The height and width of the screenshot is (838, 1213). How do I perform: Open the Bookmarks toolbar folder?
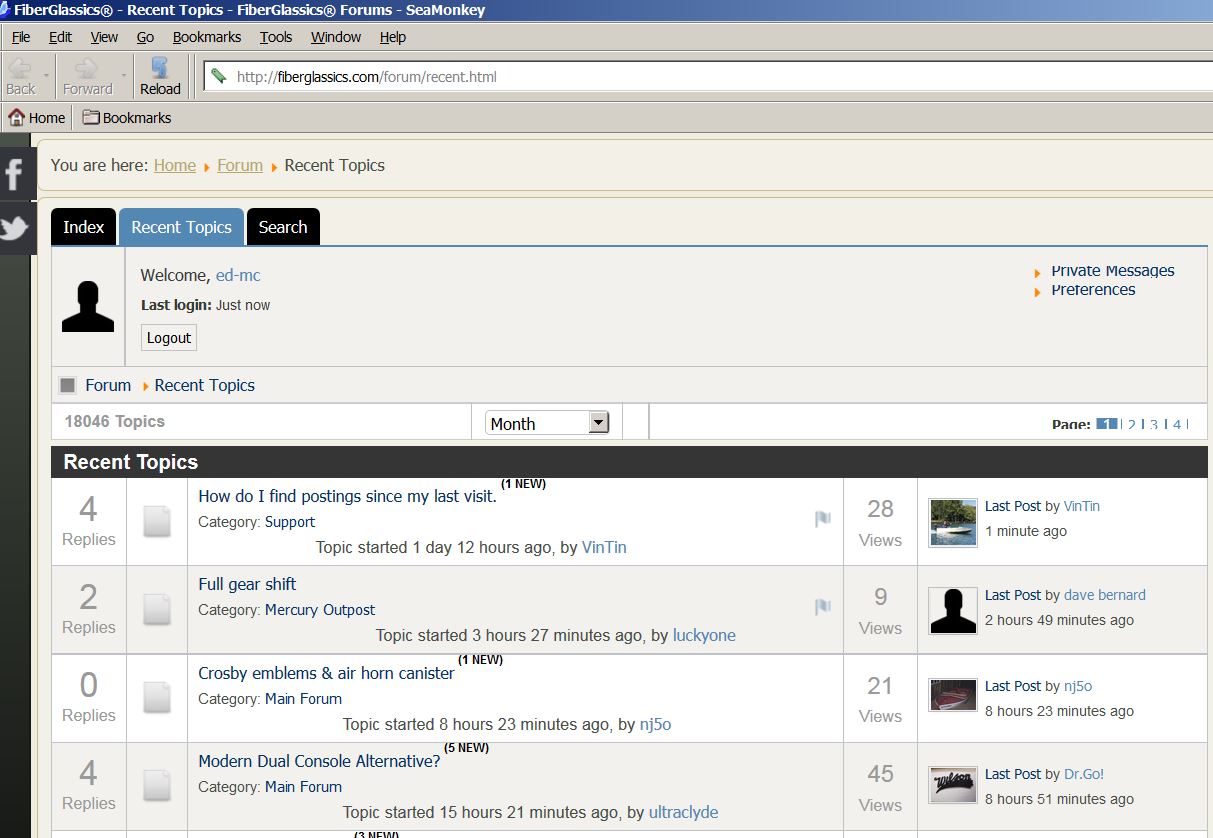(x=127, y=117)
